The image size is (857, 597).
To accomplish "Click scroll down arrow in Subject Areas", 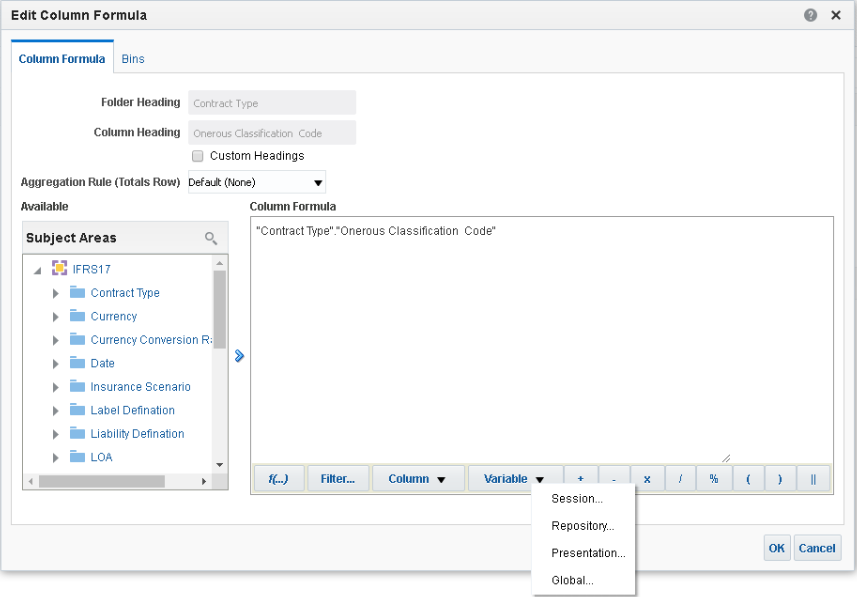I will pos(220,465).
